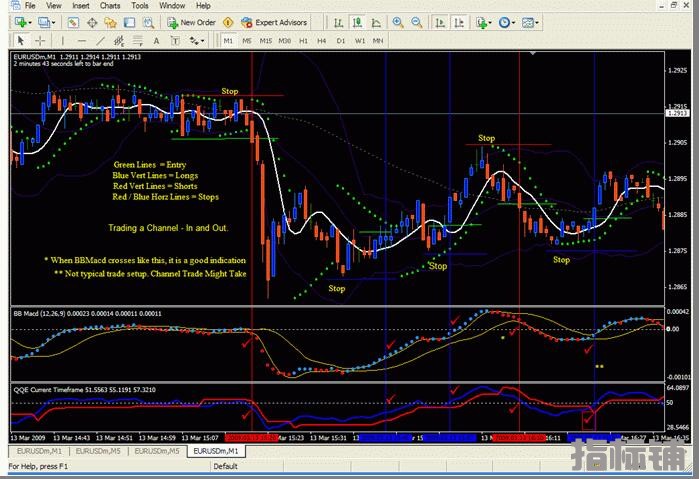This screenshot has width=699, height=479.
Task: Click the zoom out magnifier icon
Action: (x=416, y=22)
